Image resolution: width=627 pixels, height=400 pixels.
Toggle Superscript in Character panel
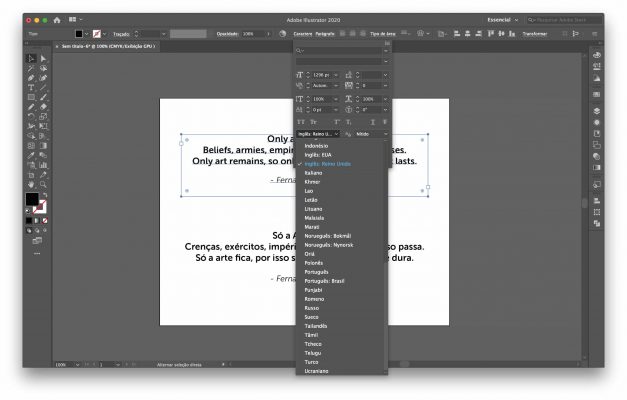(x=337, y=122)
